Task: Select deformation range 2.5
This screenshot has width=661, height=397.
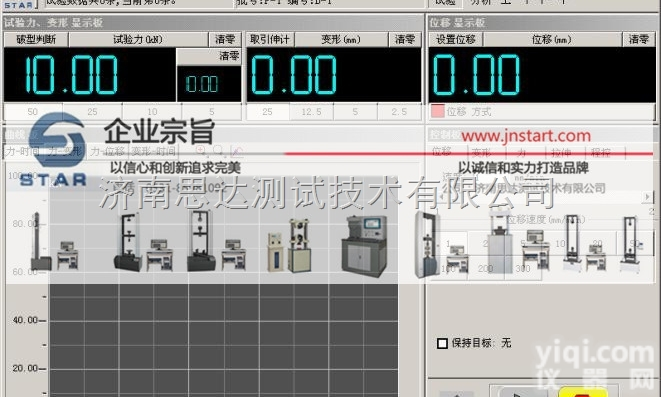Action: (399, 112)
